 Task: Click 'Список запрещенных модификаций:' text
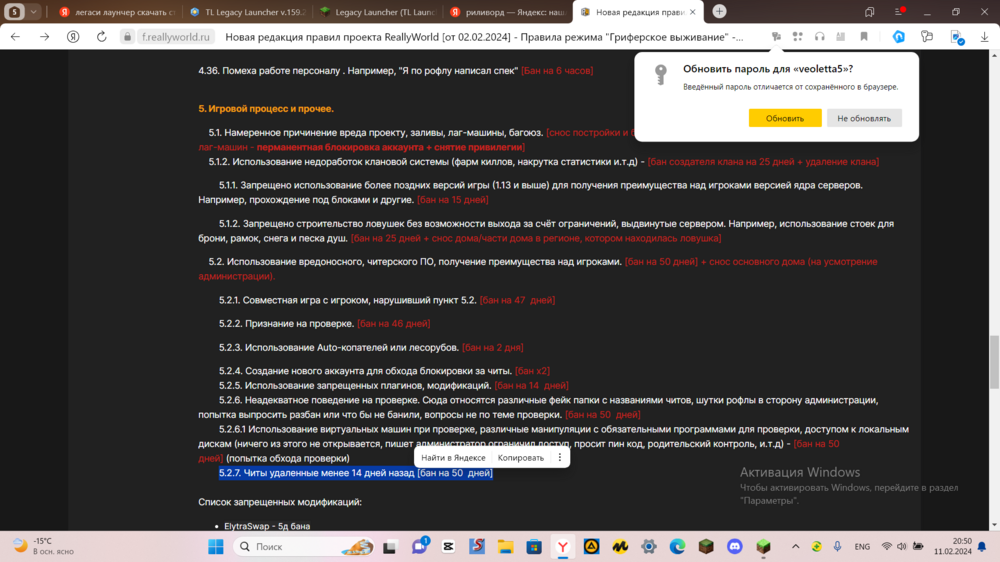tap(280, 502)
